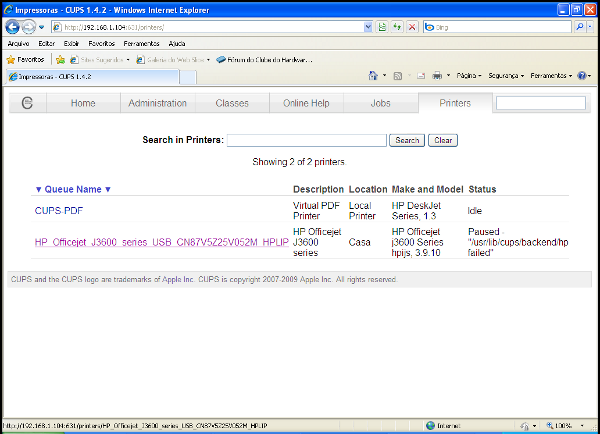The height and width of the screenshot is (434, 600).
Task: Select the Impressoras - CUPS 1.4.2 tab
Action: [x=92, y=77]
